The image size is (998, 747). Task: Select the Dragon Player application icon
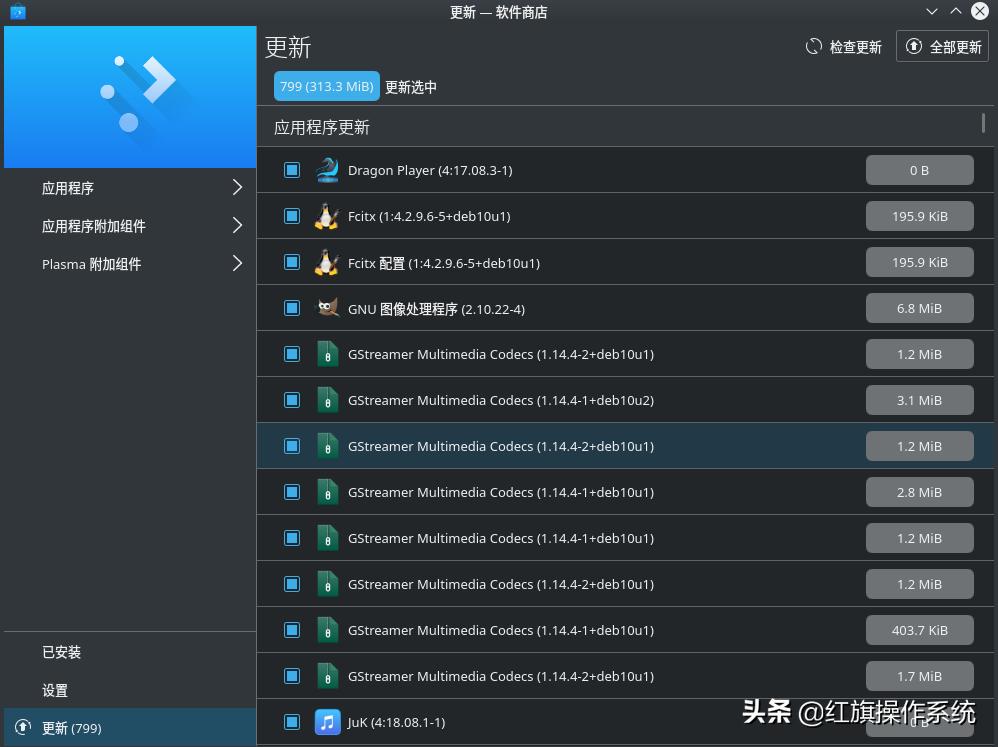click(327, 170)
